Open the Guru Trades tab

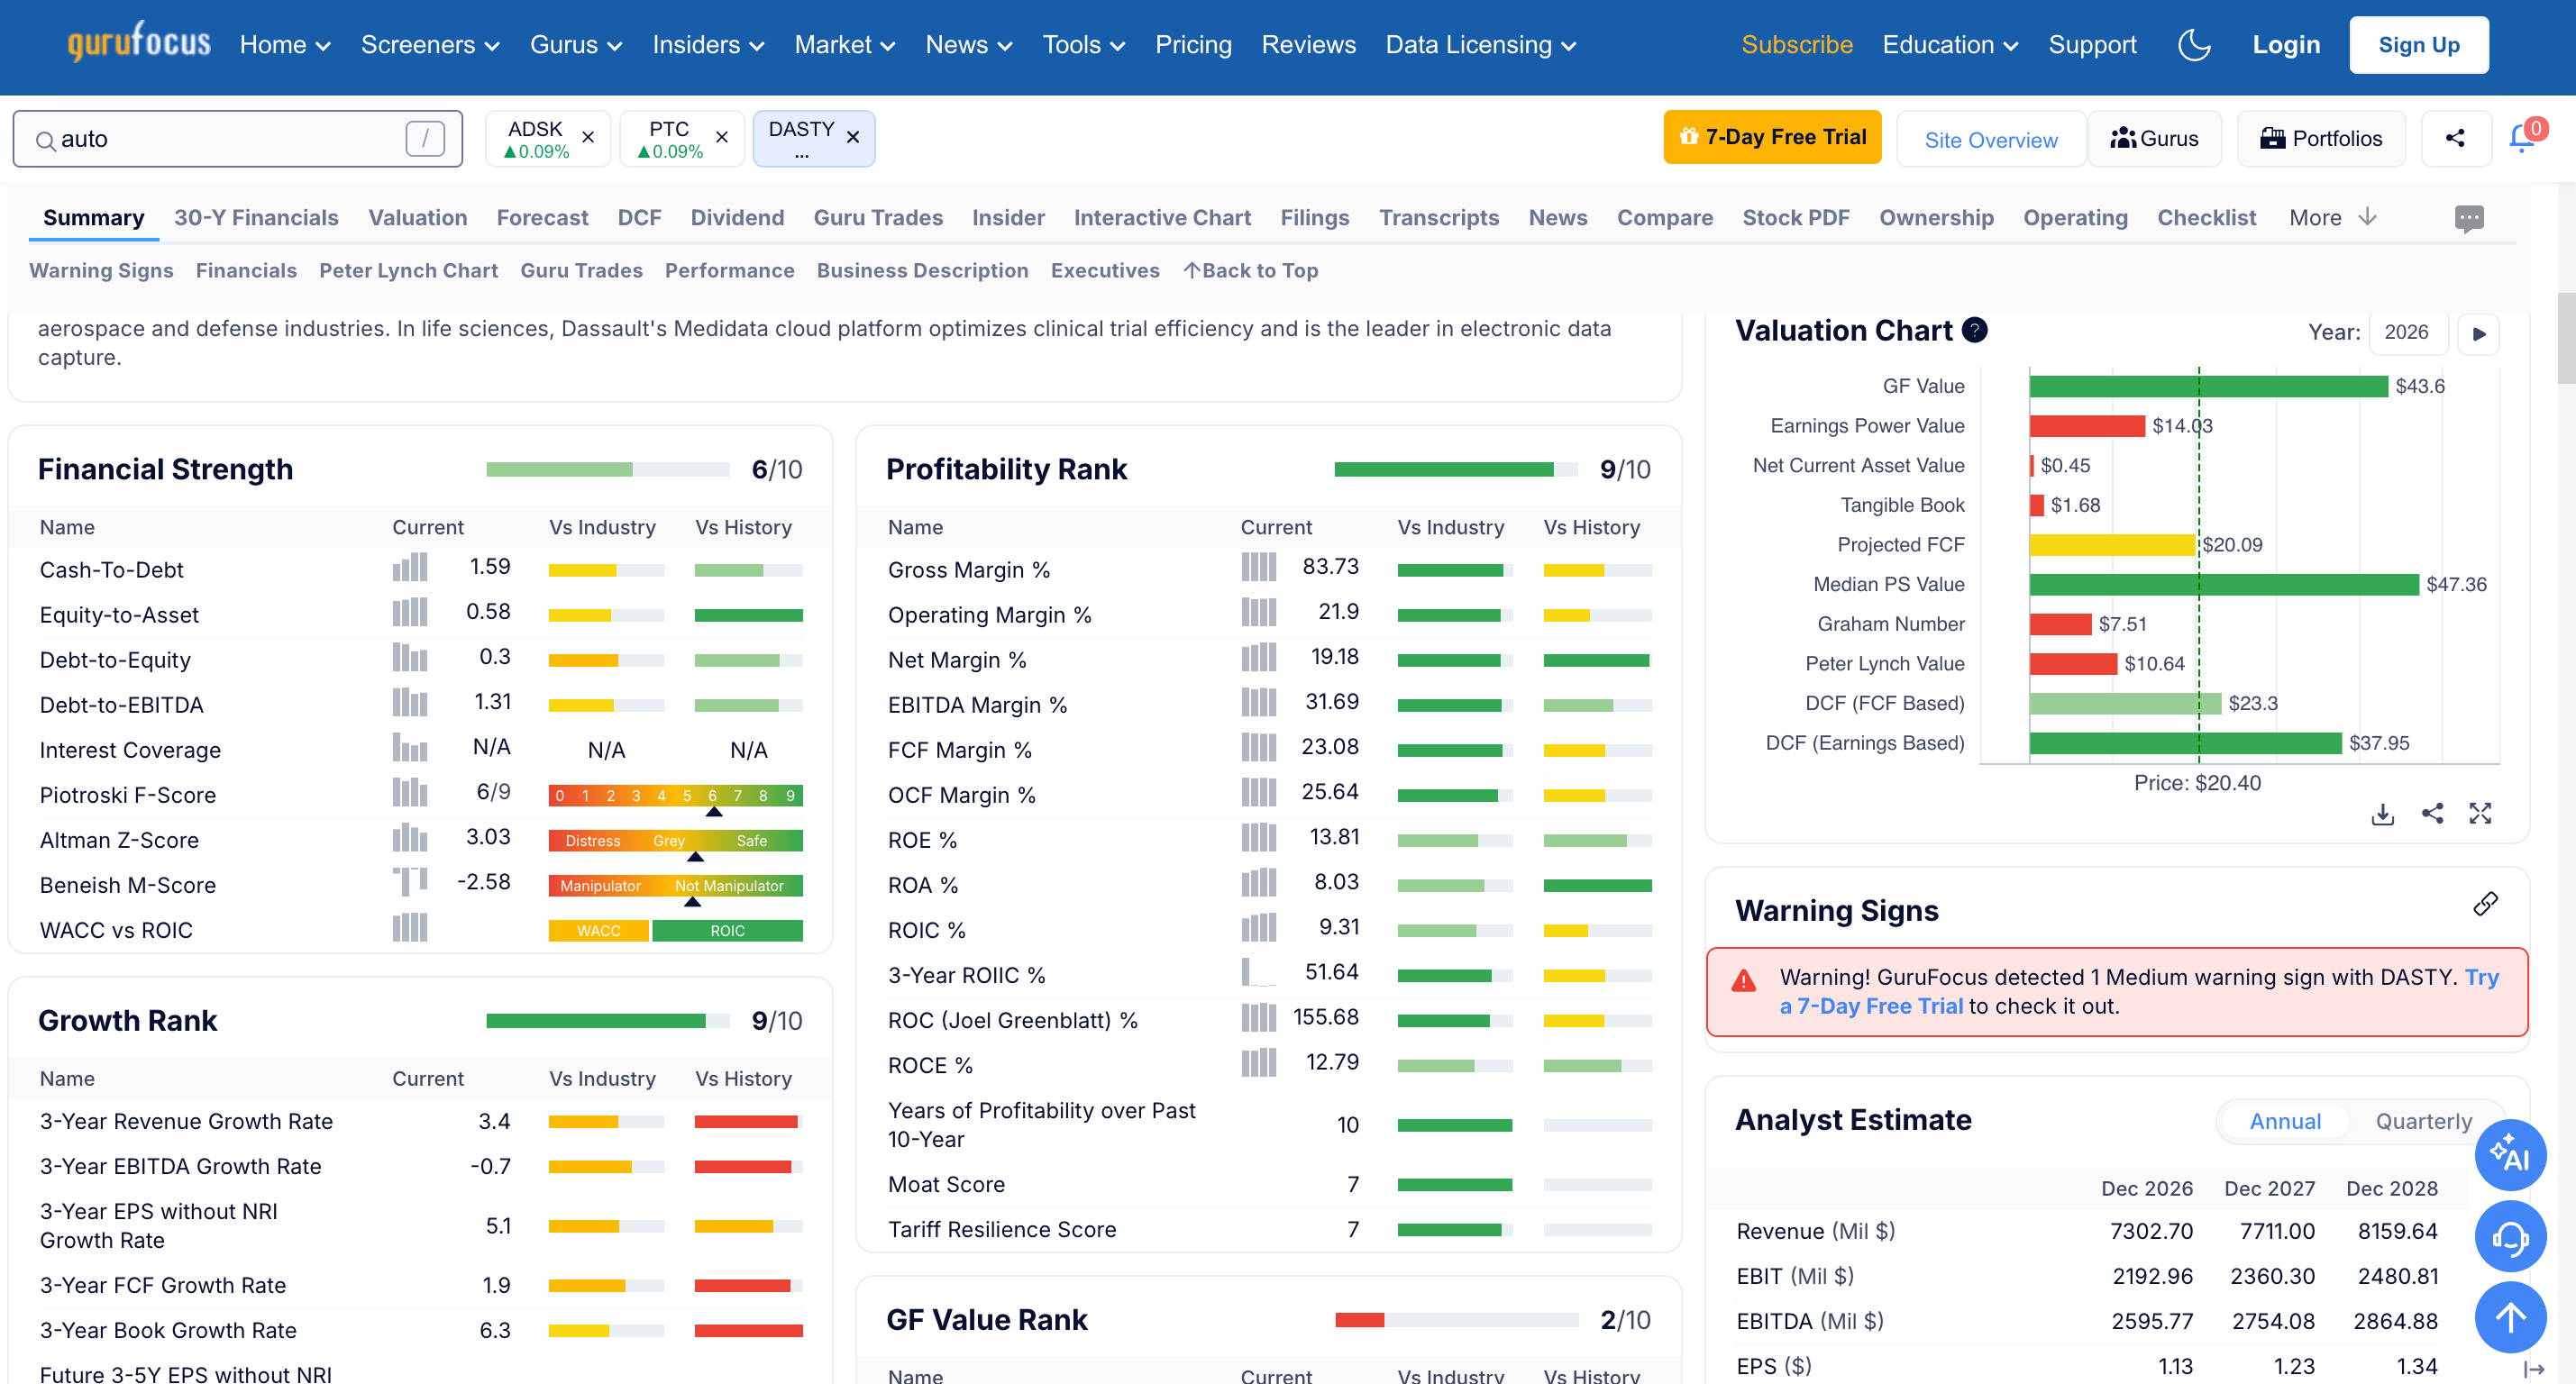click(x=877, y=218)
